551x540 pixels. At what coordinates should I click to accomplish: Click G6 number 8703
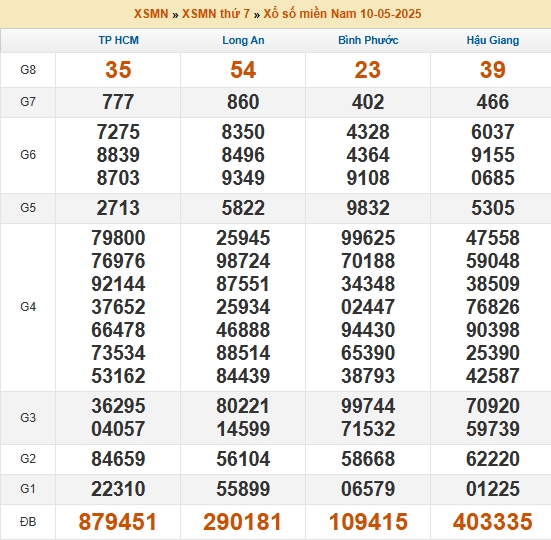click(118, 177)
